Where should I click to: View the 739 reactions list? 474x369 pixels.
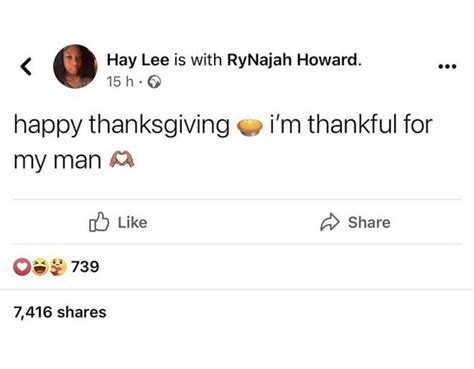[85, 267]
